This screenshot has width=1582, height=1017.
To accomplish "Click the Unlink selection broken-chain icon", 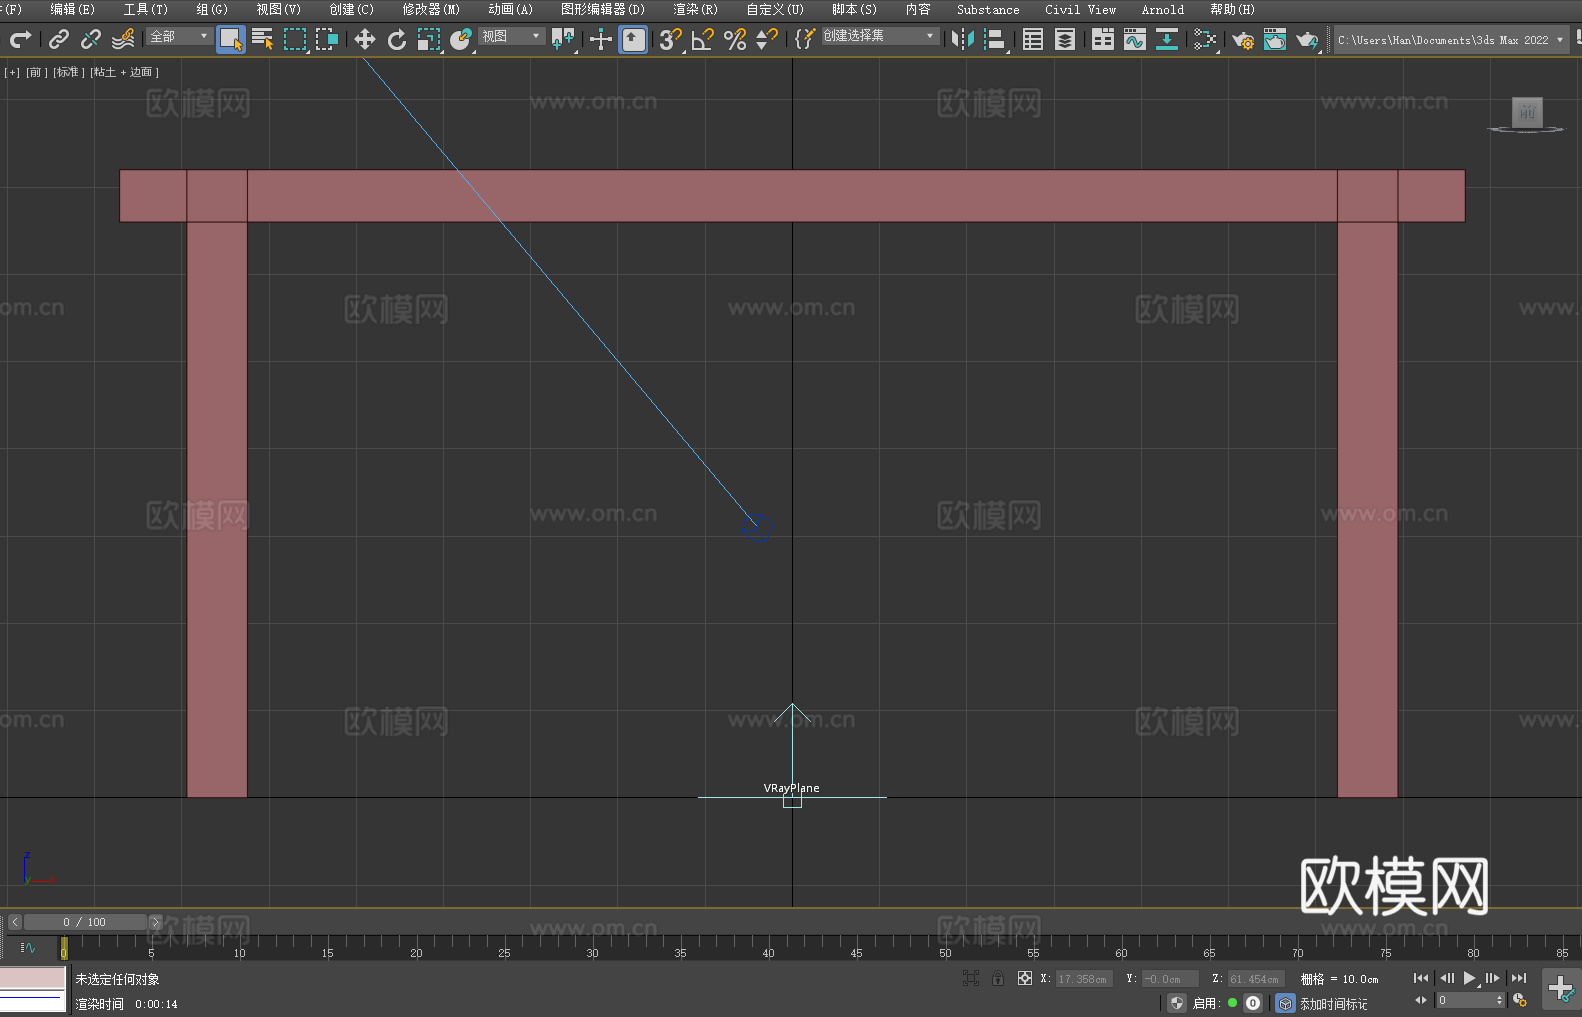I will pyautogui.click(x=91, y=39).
